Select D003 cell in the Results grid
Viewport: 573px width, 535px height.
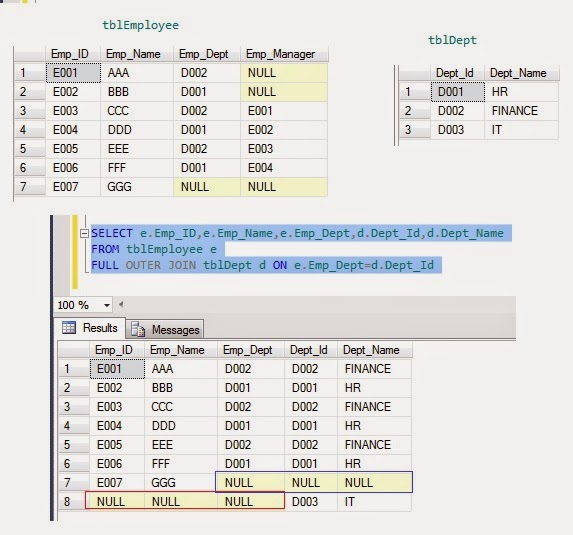point(311,501)
